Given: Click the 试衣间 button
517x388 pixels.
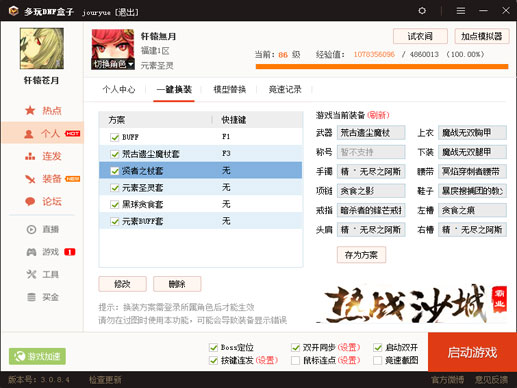Looking at the screenshot, I should tap(420, 36).
